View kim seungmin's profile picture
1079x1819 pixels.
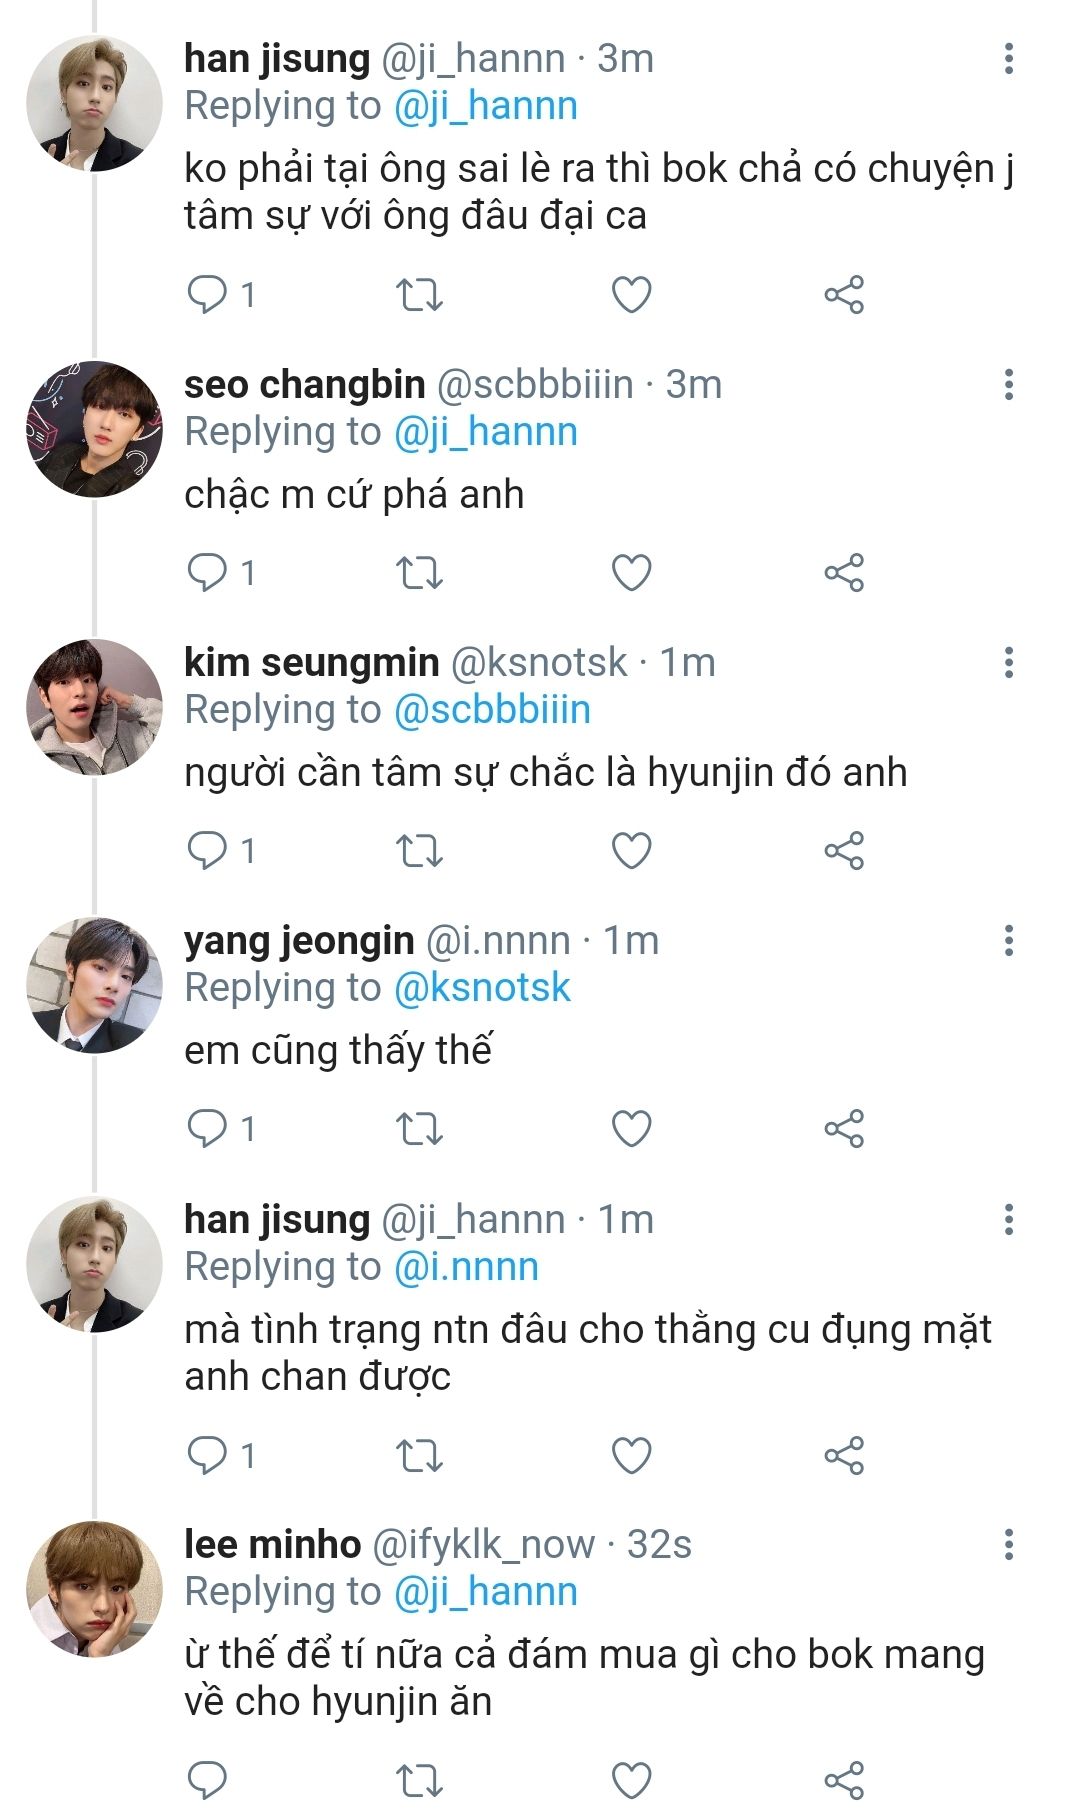point(94,707)
